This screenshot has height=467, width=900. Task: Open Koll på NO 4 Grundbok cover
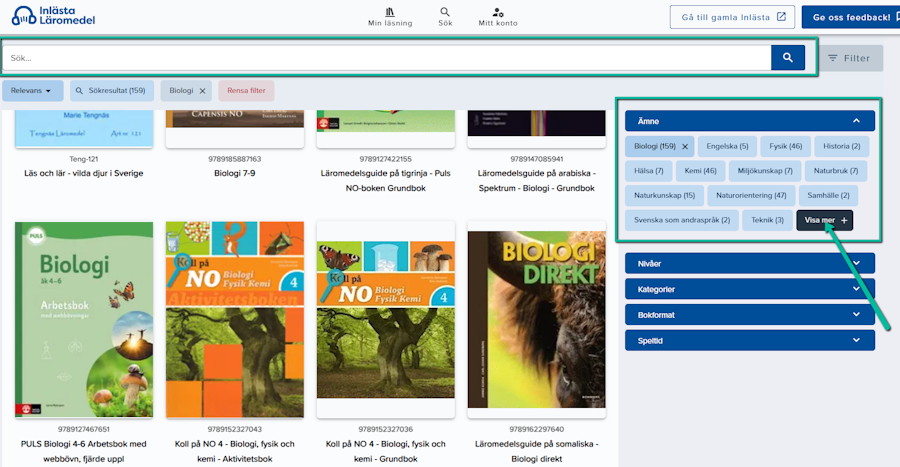pyautogui.click(x=386, y=320)
